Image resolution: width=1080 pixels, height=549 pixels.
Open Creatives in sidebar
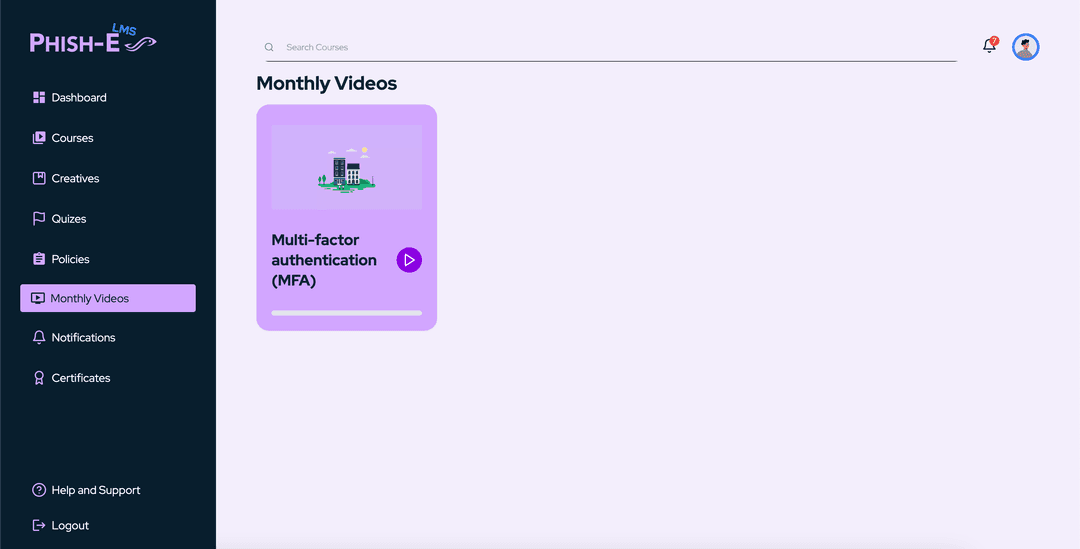(76, 178)
